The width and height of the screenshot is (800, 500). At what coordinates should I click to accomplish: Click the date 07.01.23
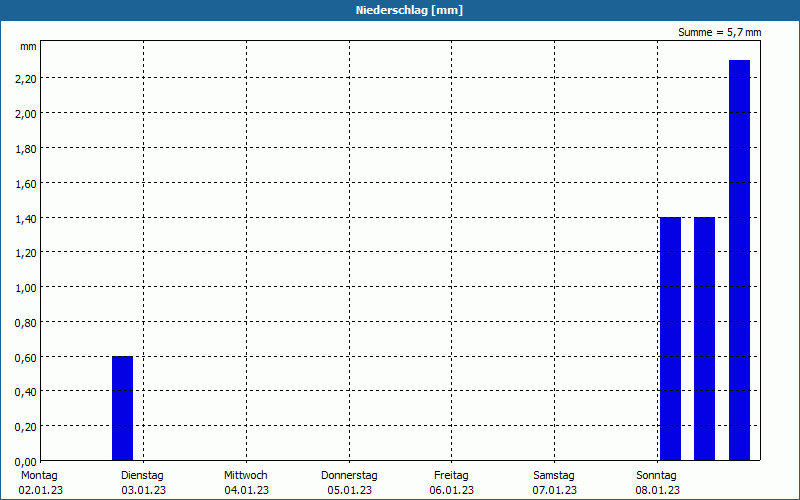pos(555,491)
